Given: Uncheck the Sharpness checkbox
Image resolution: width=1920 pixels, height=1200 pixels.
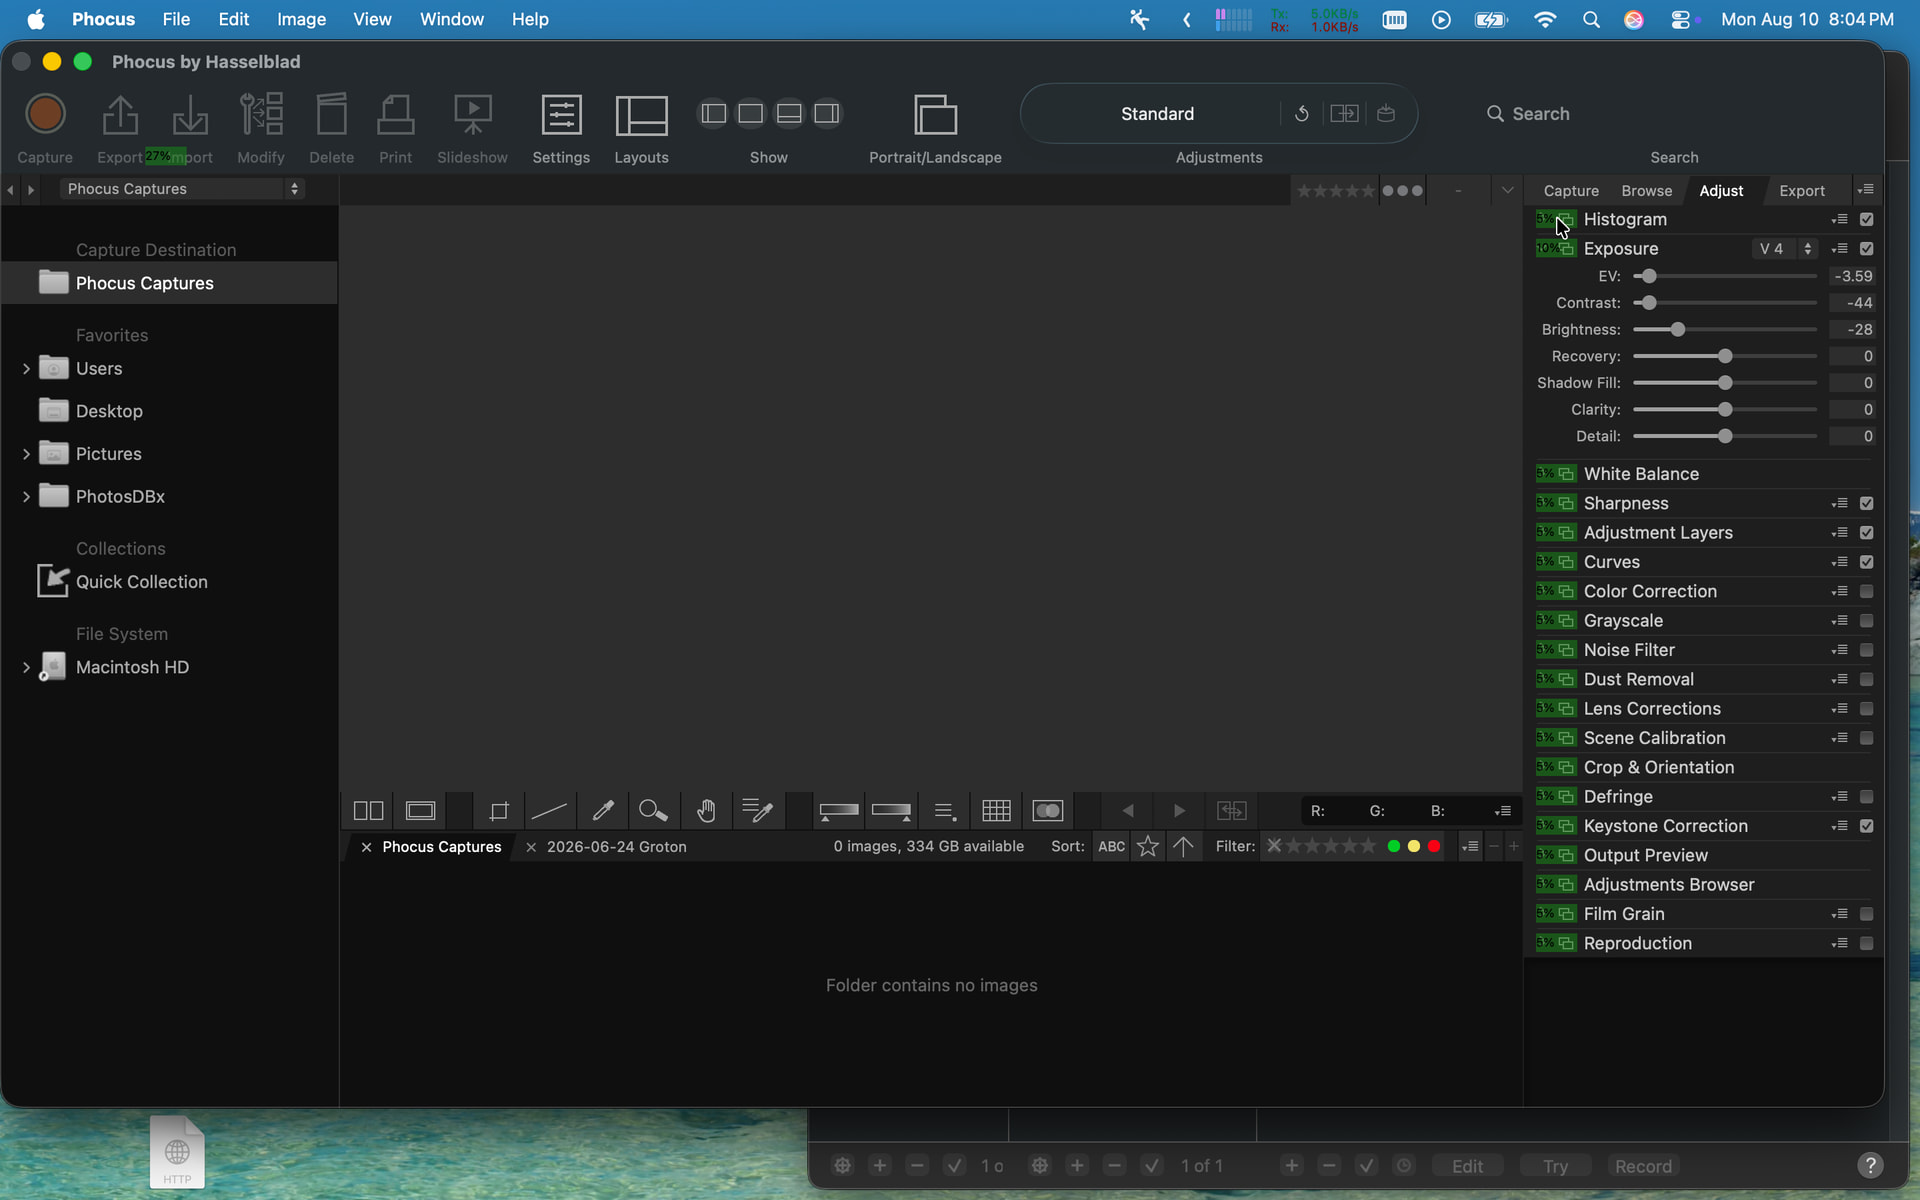Looking at the screenshot, I should [x=1866, y=504].
